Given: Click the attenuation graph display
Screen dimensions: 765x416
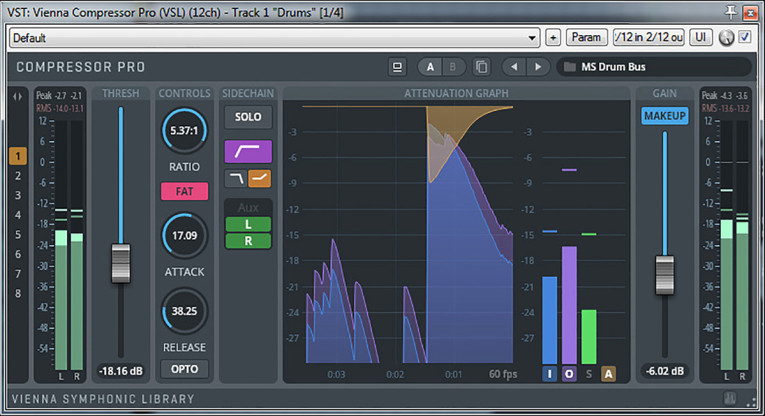Looking at the screenshot, I should coord(407,233).
